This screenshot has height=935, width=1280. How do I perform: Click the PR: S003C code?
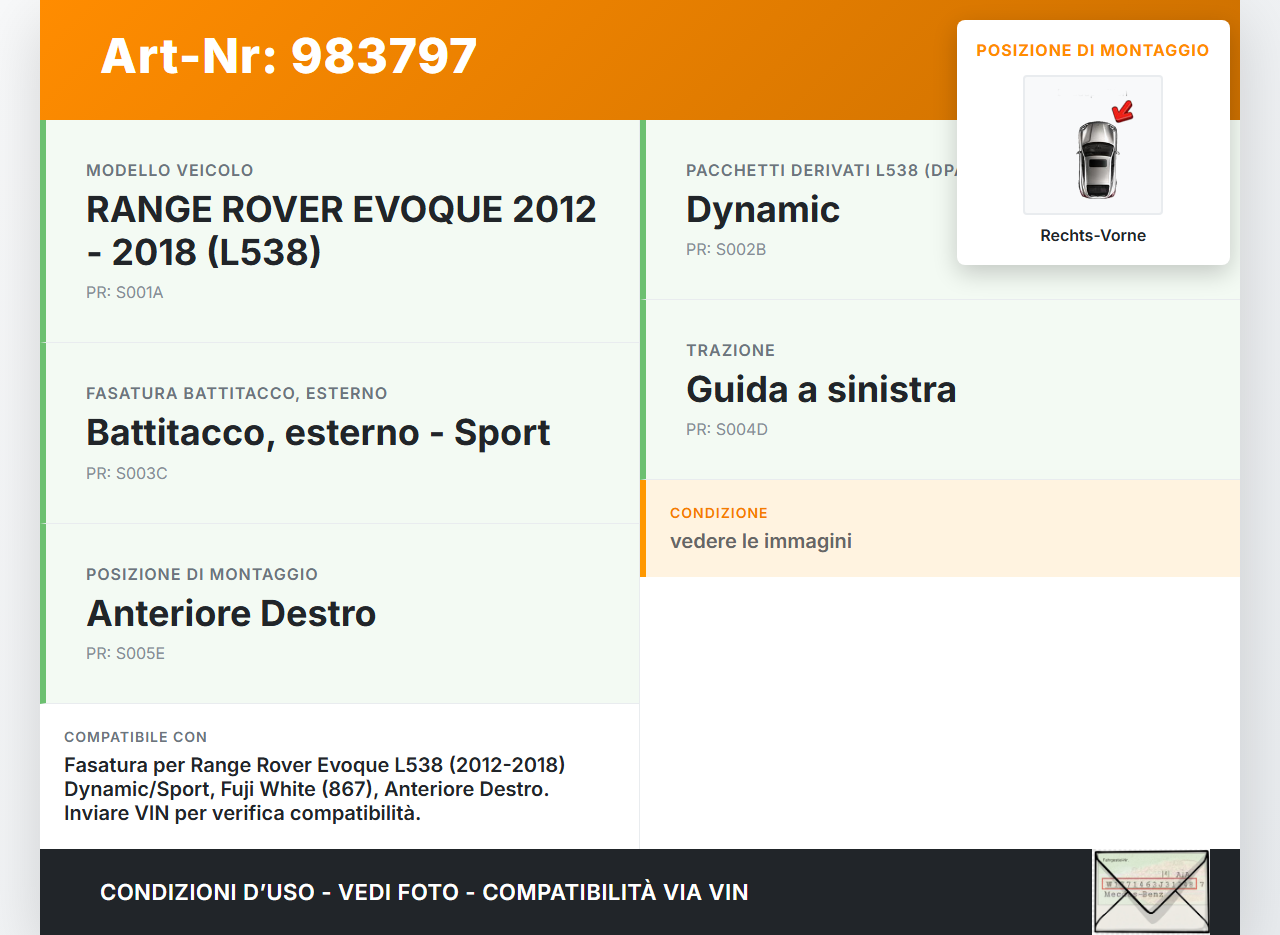point(127,473)
